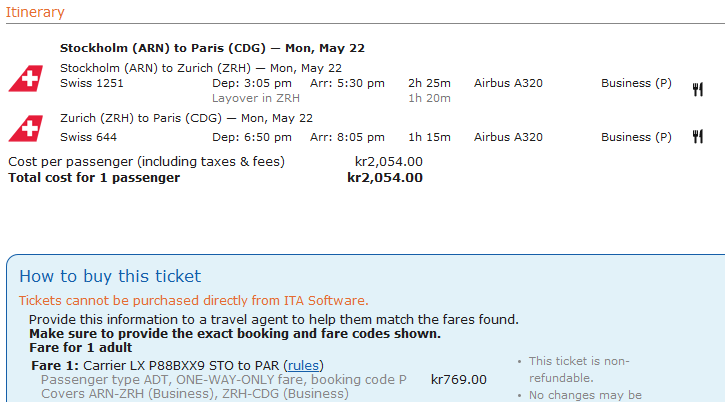Click the How to buy this ticket heading
The height and width of the screenshot is (402, 725).
point(110,276)
